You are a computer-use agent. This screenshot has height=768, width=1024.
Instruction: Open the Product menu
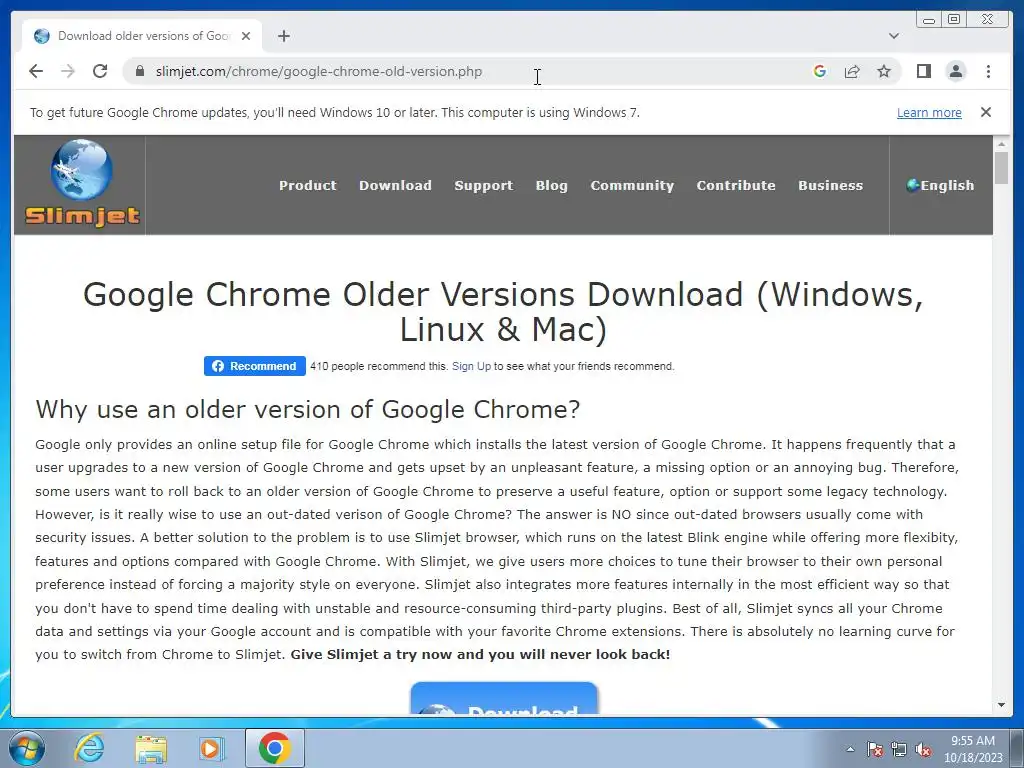tap(308, 185)
